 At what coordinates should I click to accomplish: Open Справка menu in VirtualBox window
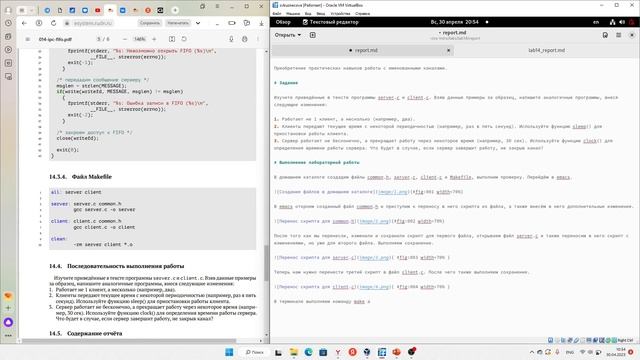click(362, 13)
